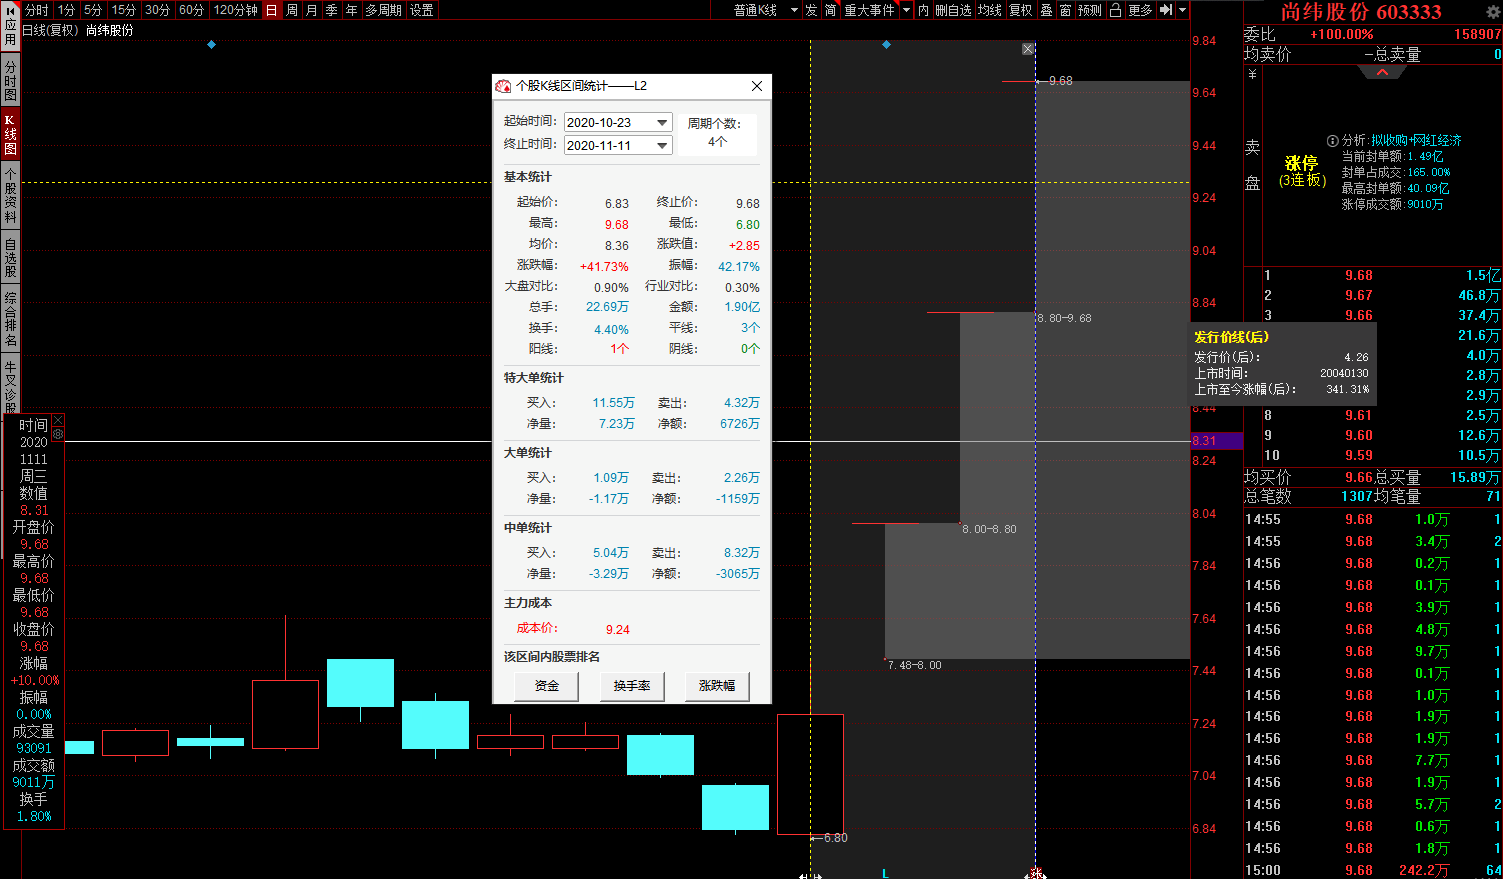Open the 终止时间 date dropdown
This screenshot has width=1503, height=879.
(662, 145)
